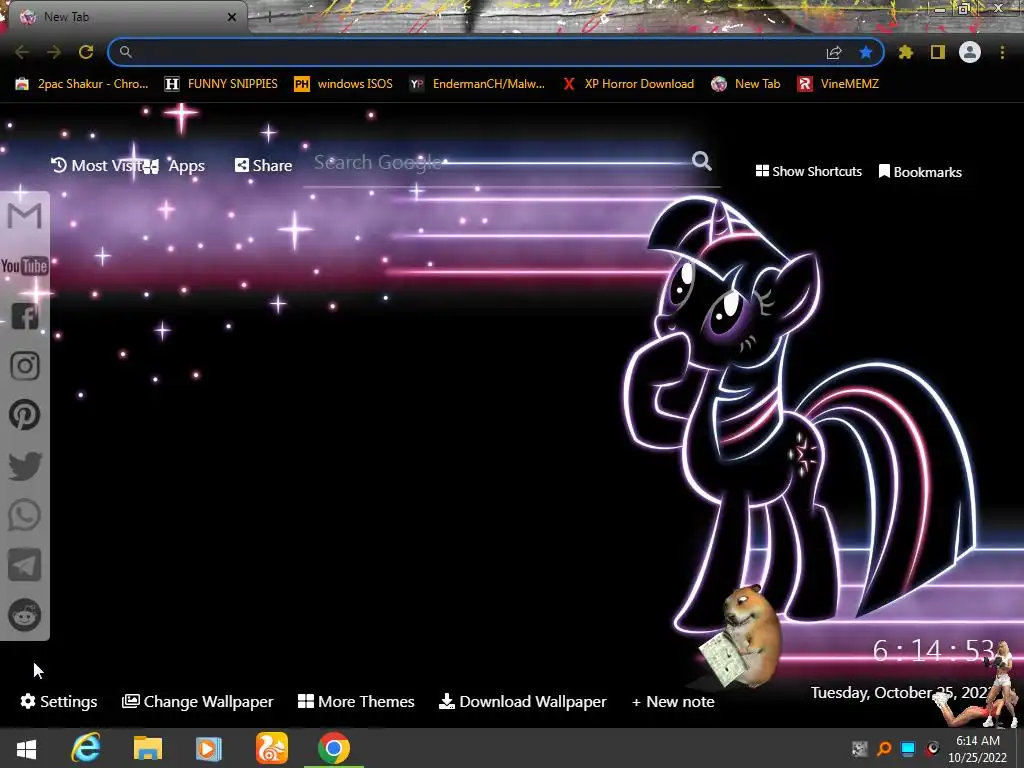
Task: Go forward with the forward arrow
Action: click(x=54, y=52)
